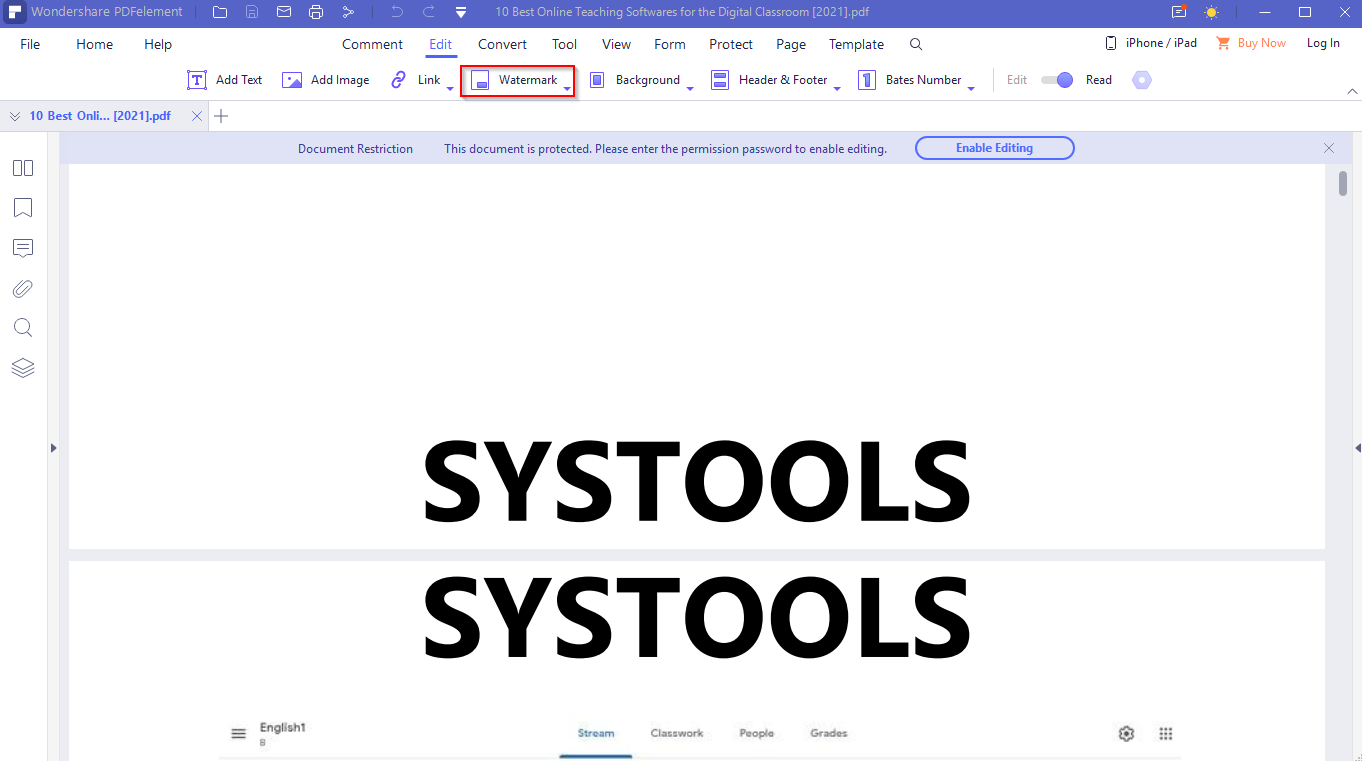The height and width of the screenshot is (761, 1362).
Task: Collapse the ribbon toolbar chevron
Action: (x=1353, y=91)
